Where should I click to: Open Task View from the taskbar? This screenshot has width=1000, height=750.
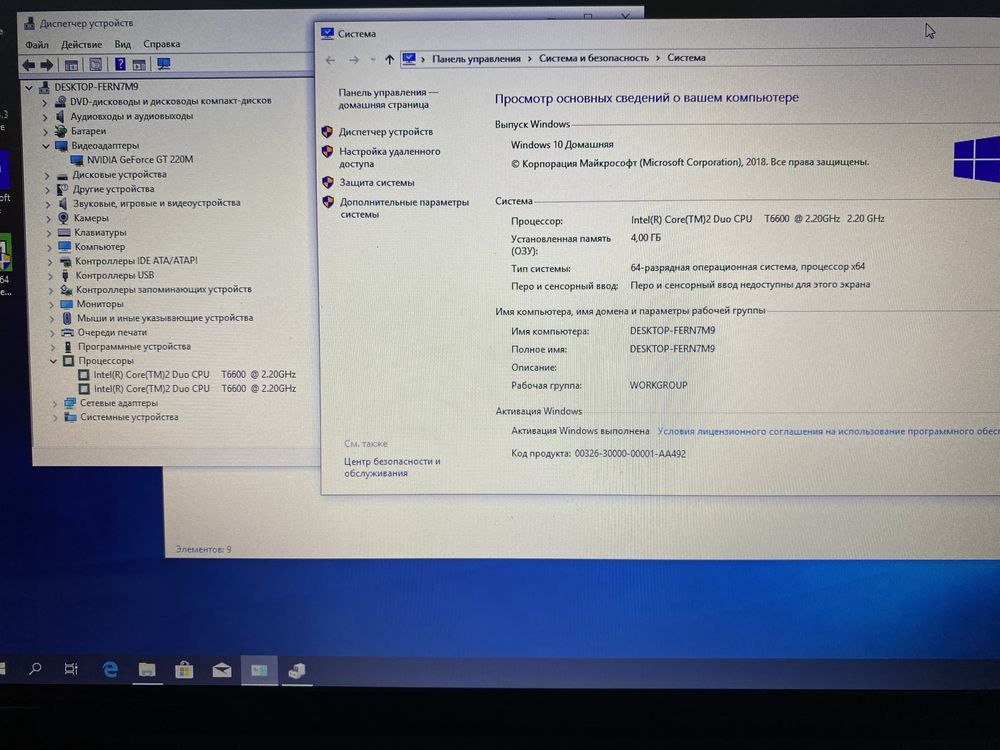point(71,669)
